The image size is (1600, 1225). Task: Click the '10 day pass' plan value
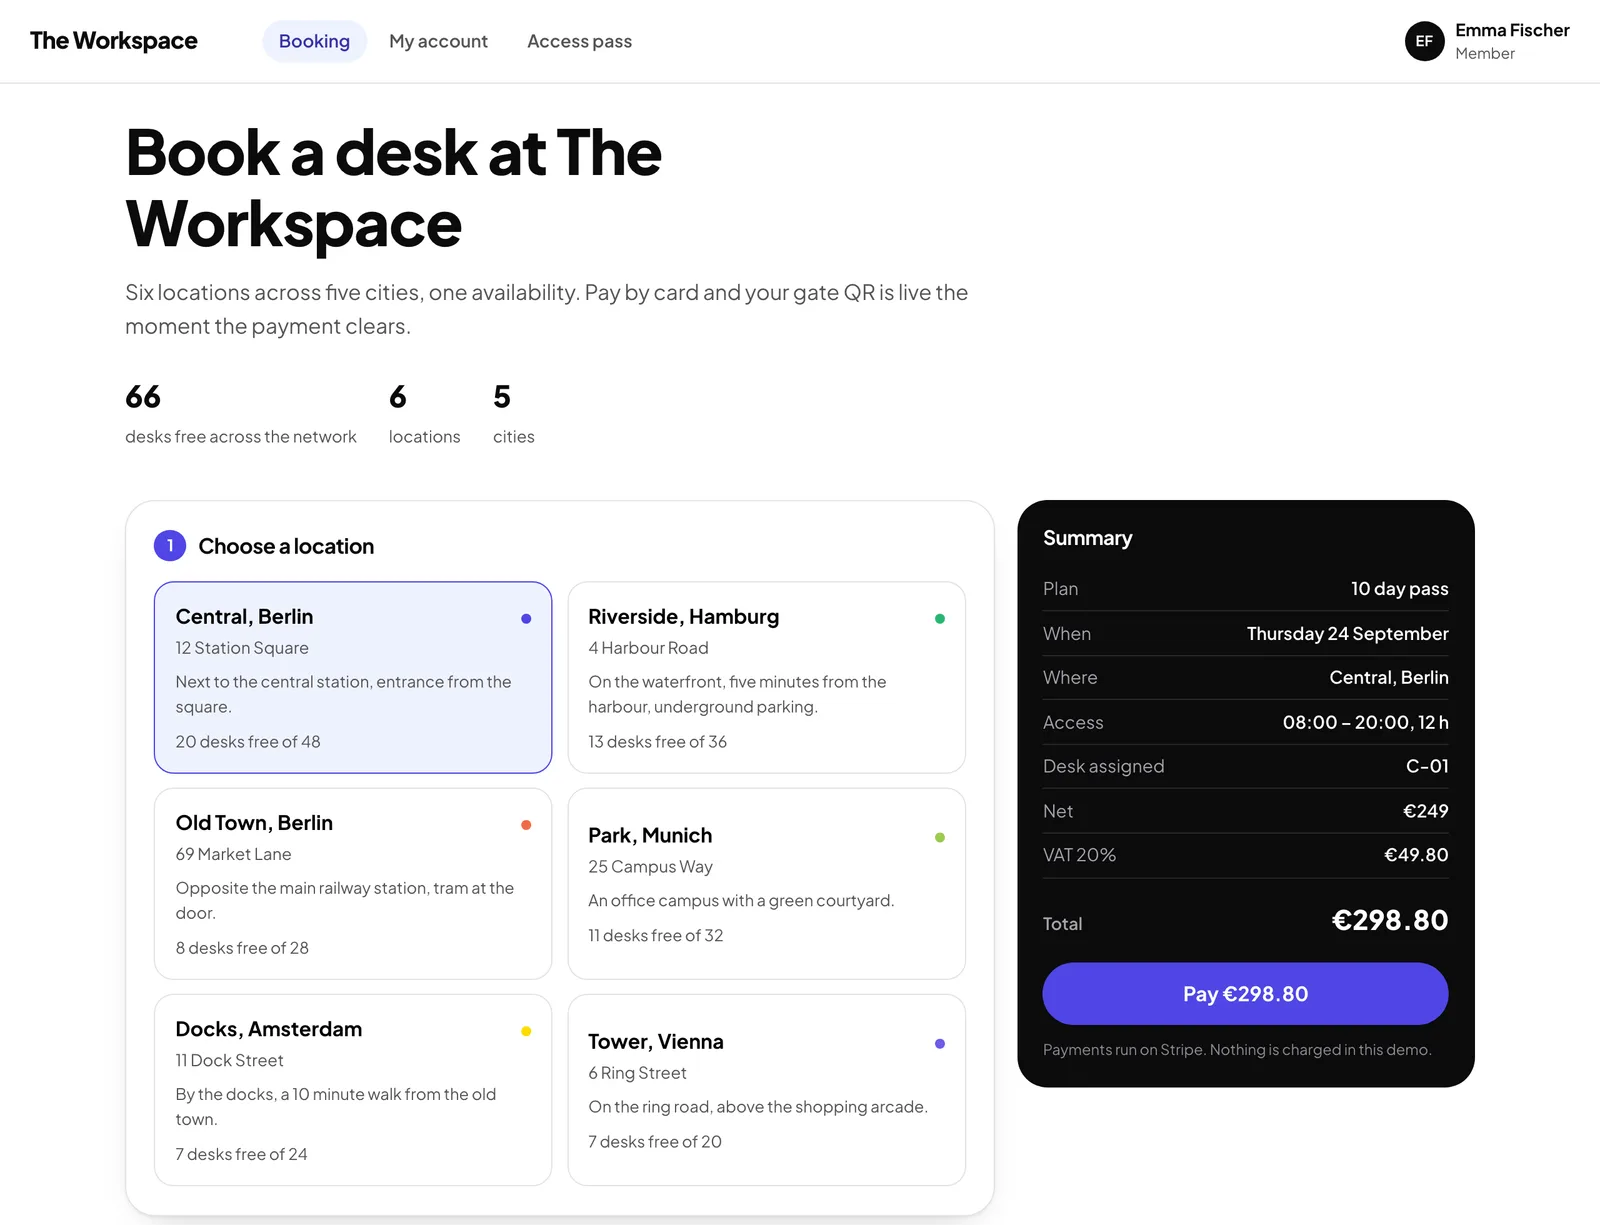[1399, 589]
